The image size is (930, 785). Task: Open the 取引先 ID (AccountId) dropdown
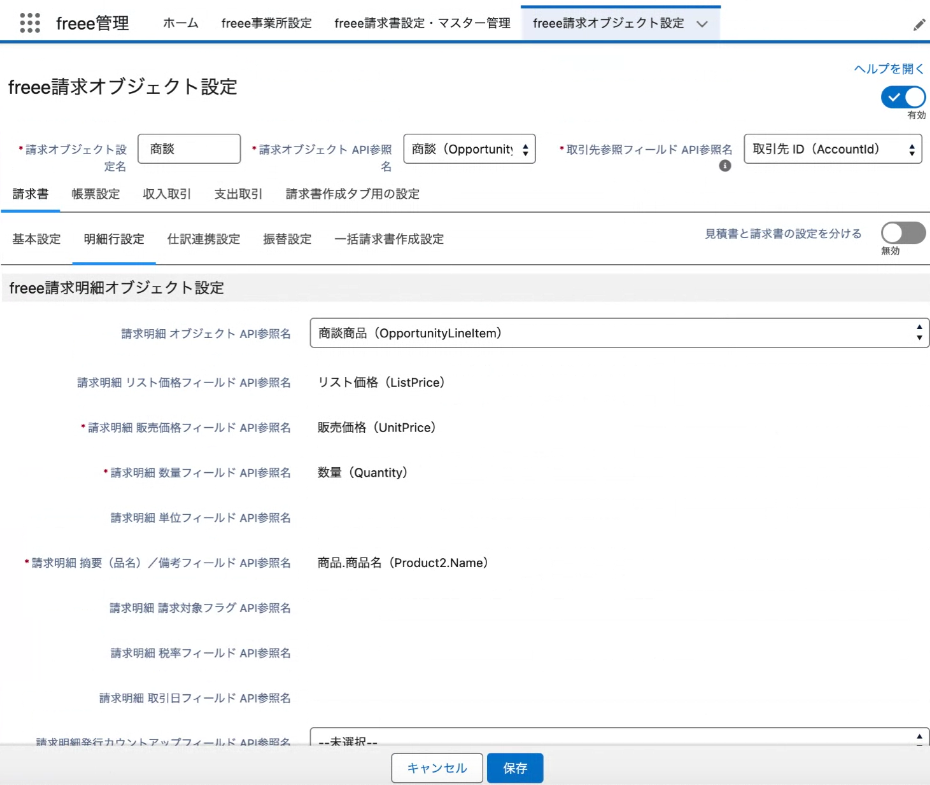tap(833, 149)
